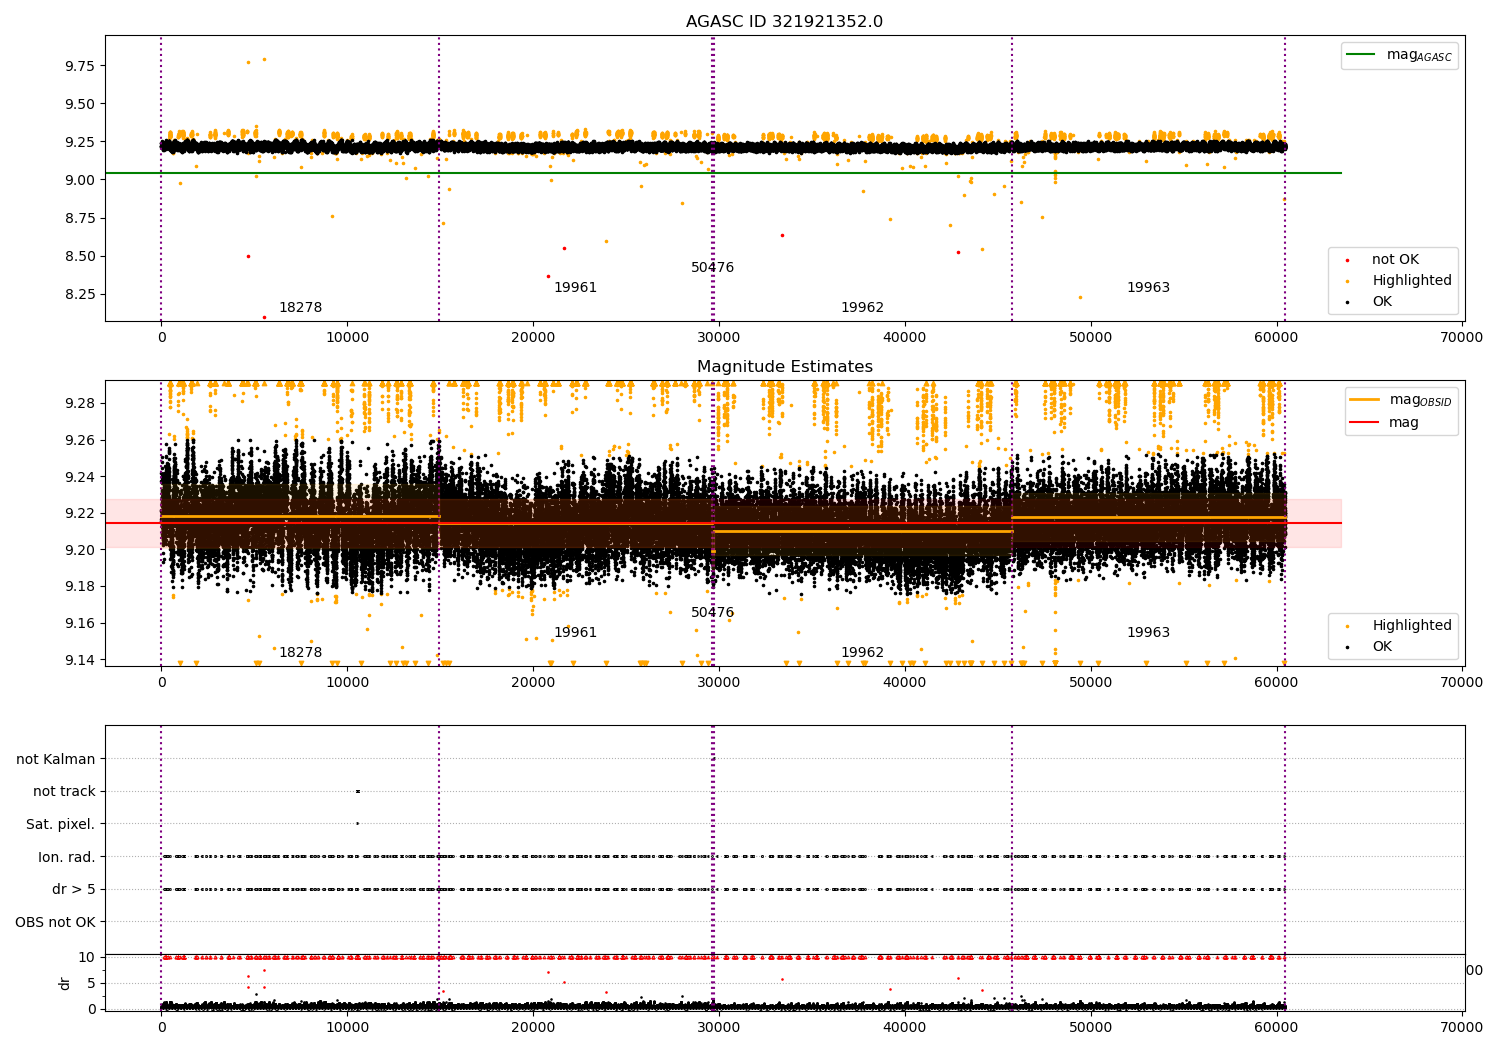
Task: Click obsid label 19963 in Magnitude Estimates plot
Action: [x=1148, y=632]
